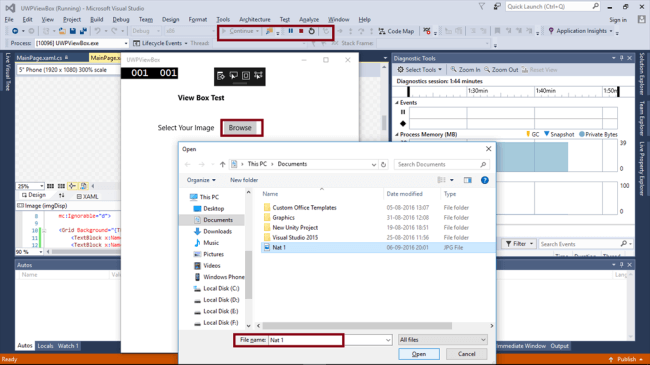Viewport: 650px width, 365px height.
Task: Restart debugging session icon
Action: 312,31
